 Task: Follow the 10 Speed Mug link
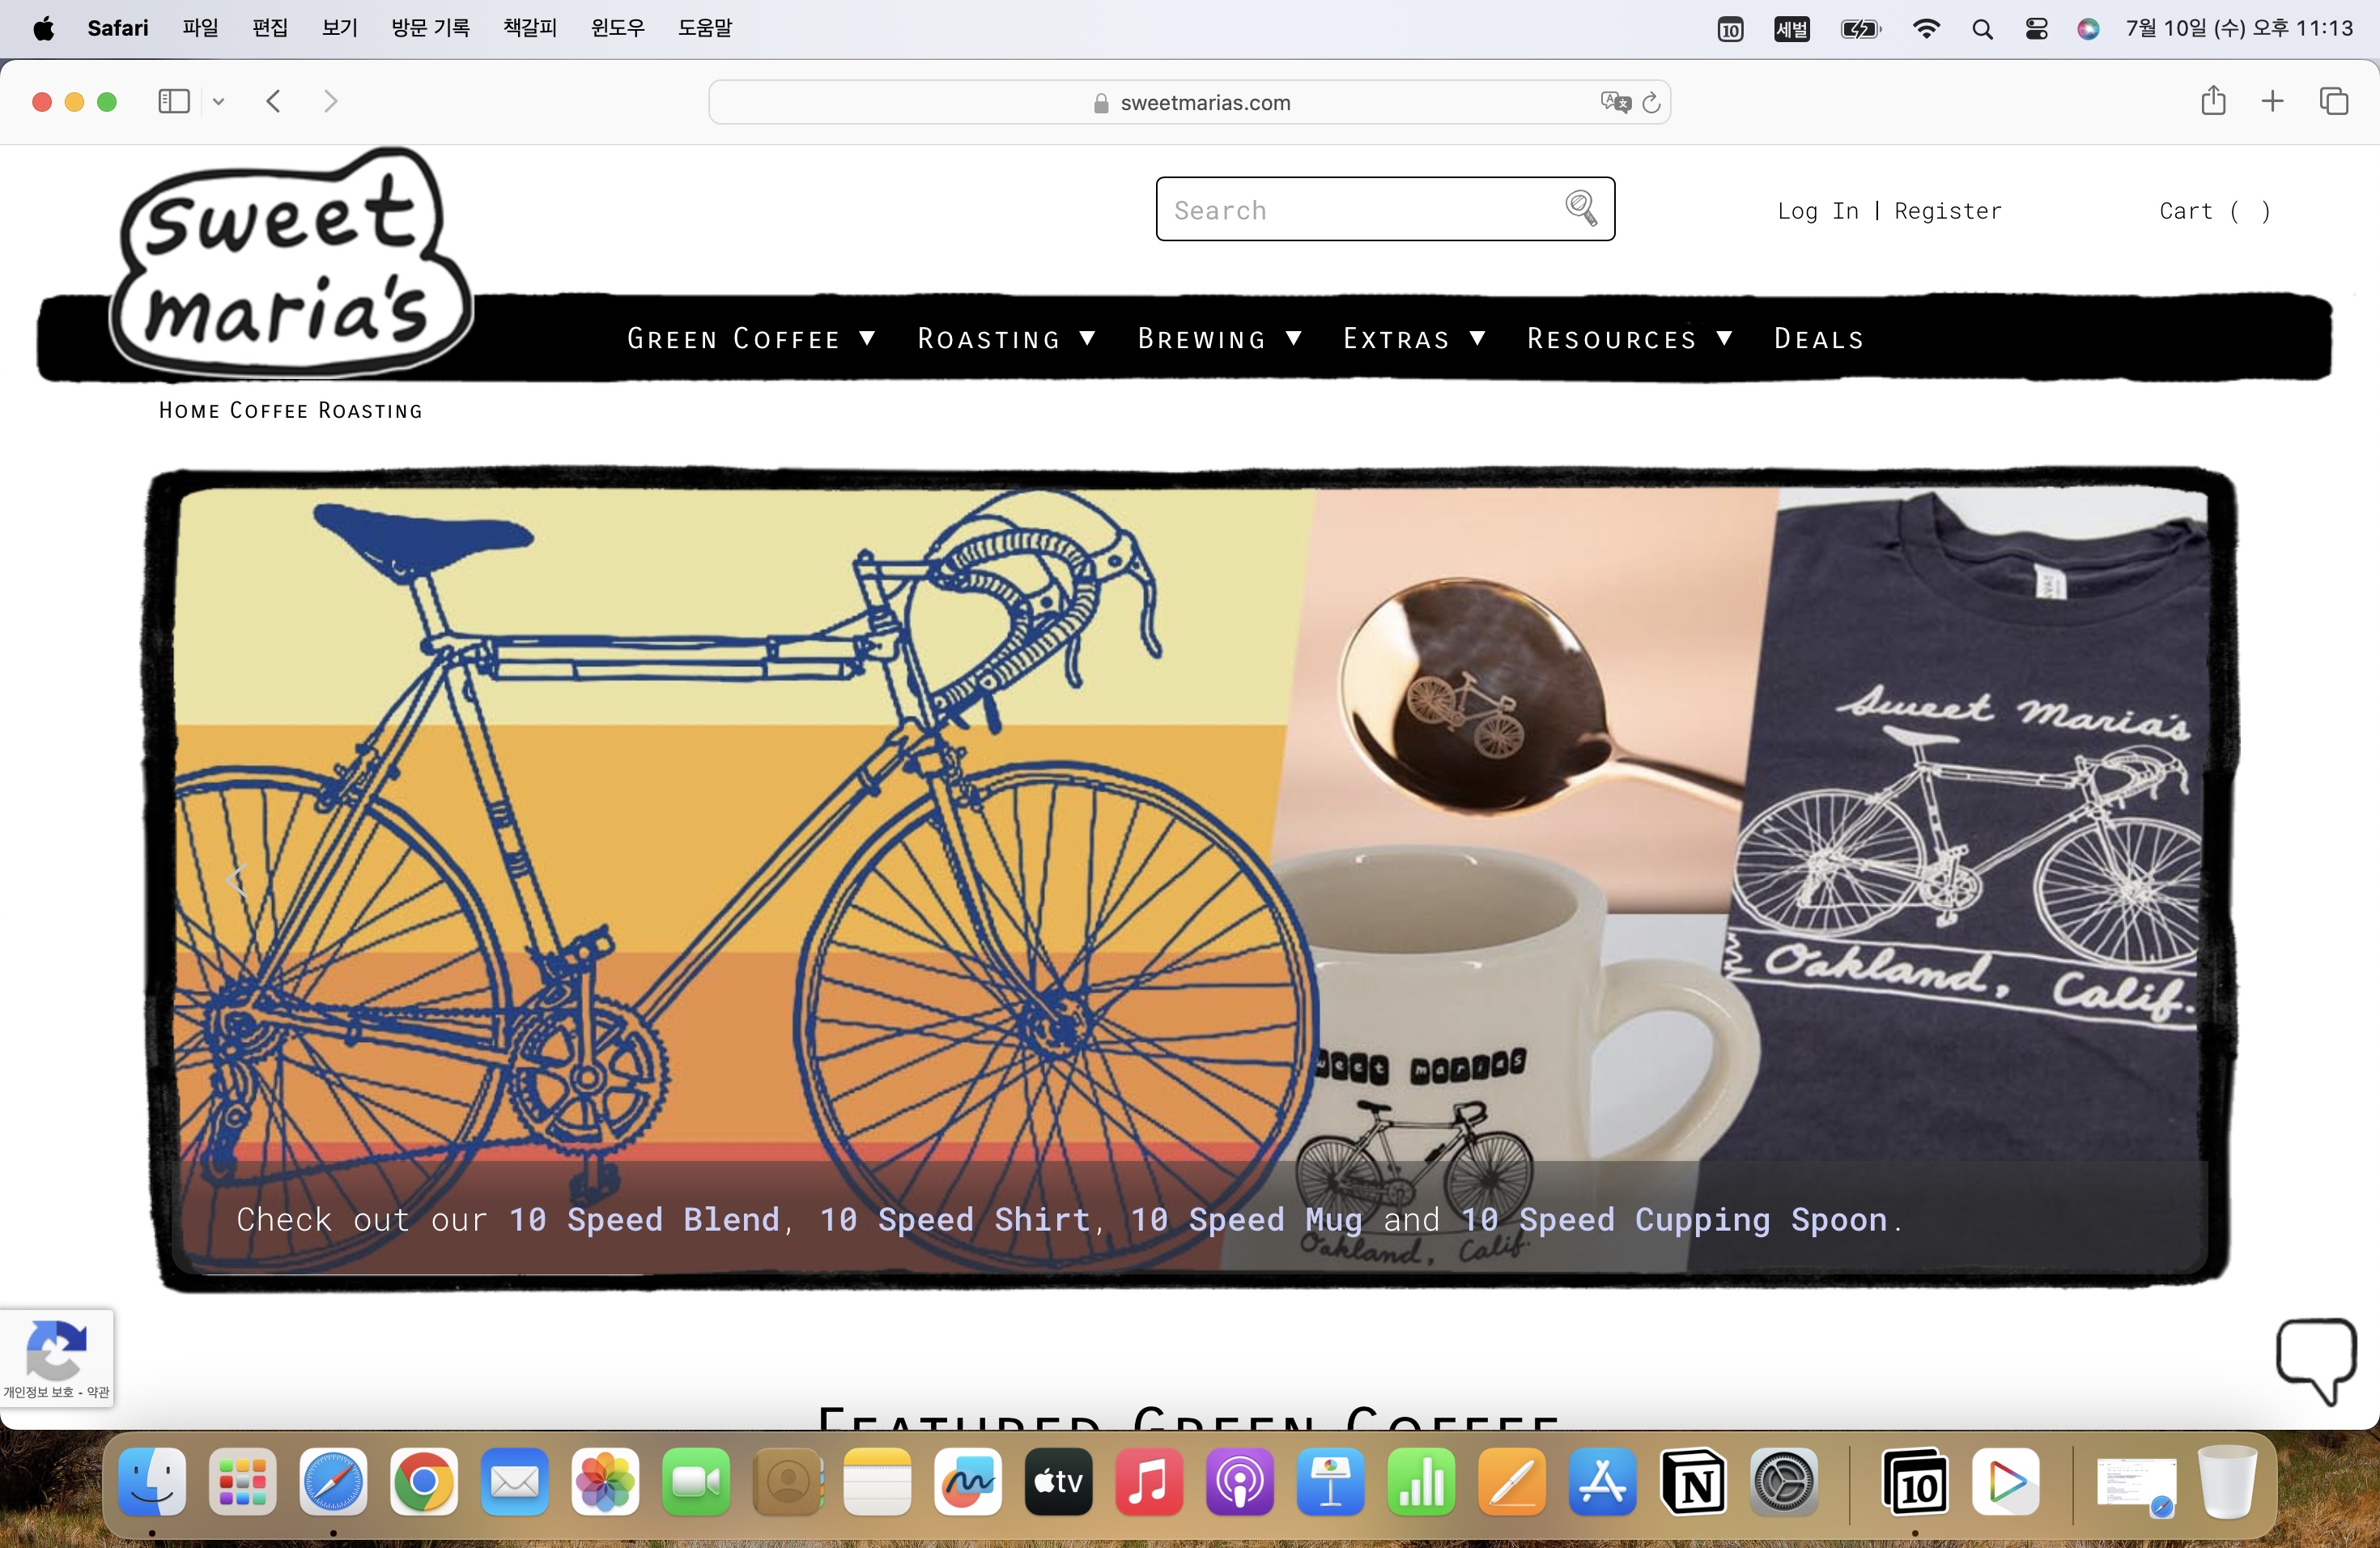point(1246,1219)
